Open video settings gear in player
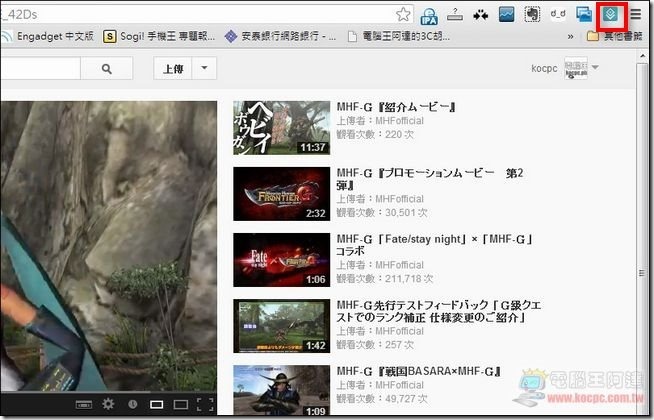 [107, 404]
